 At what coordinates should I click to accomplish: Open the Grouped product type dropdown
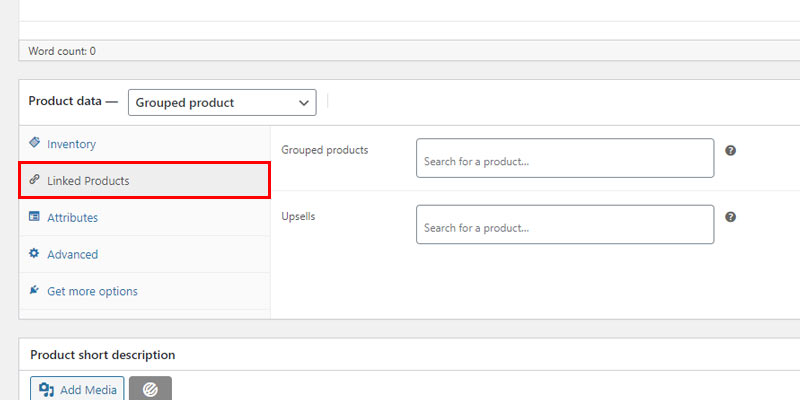coord(222,103)
